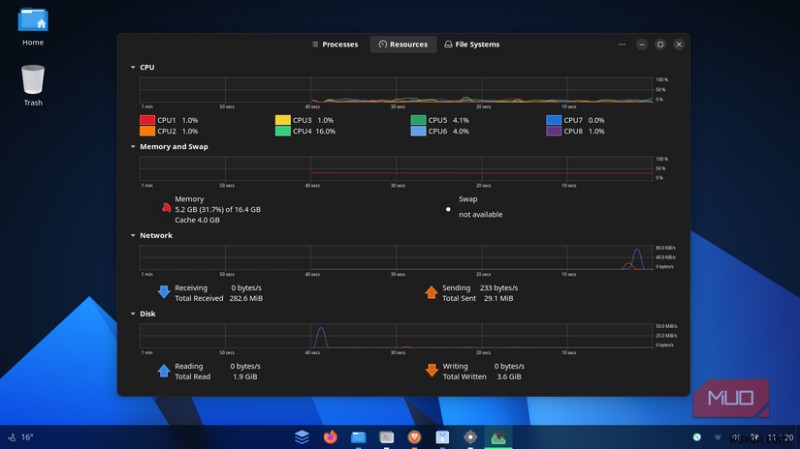
Task: Click the Total Read '1.9 GiB' value
Action: coord(245,377)
